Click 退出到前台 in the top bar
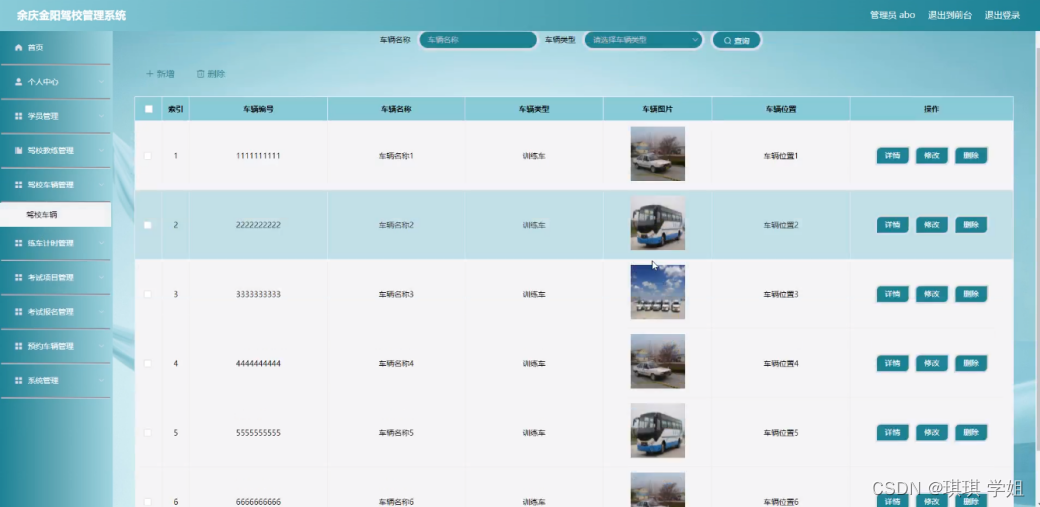Screen dimensions: 1040x507 point(950,15)
